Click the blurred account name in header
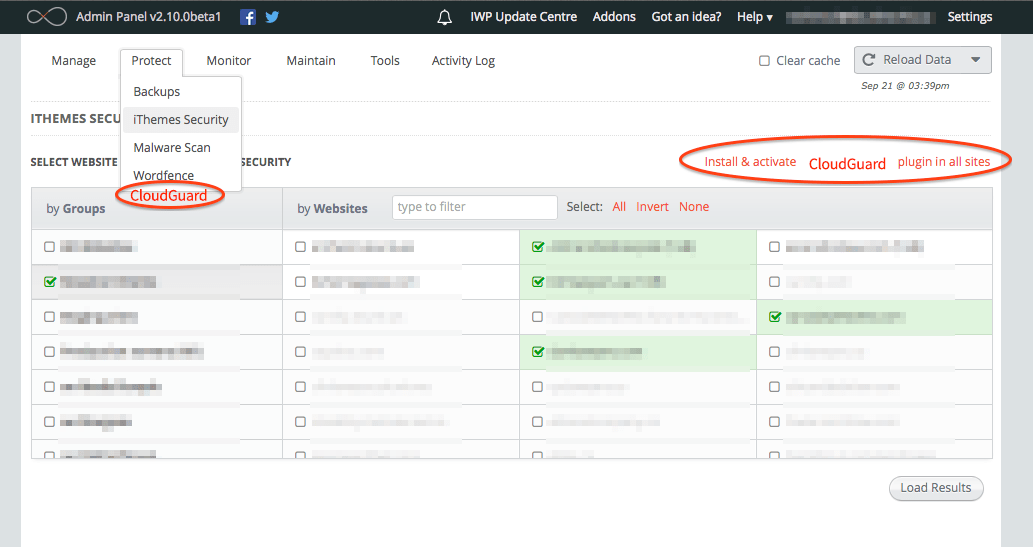This screenshot has width=1033, height=547. (x=860, y=17)
